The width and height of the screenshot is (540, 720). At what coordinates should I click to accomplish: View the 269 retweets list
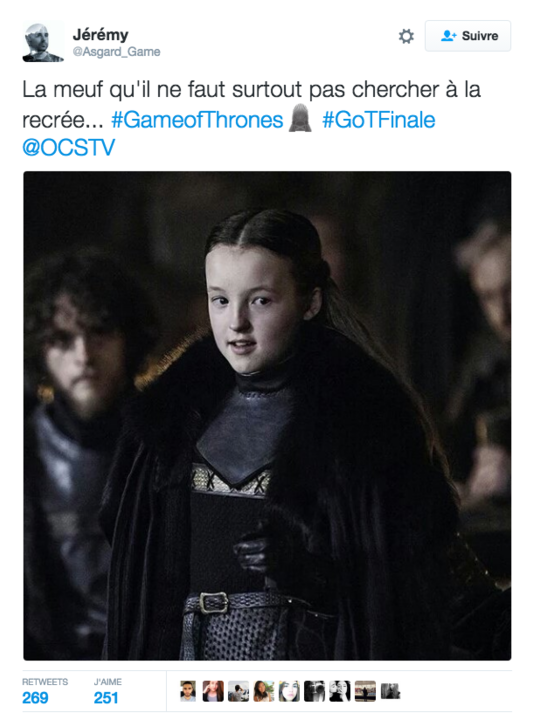(45, 692)
